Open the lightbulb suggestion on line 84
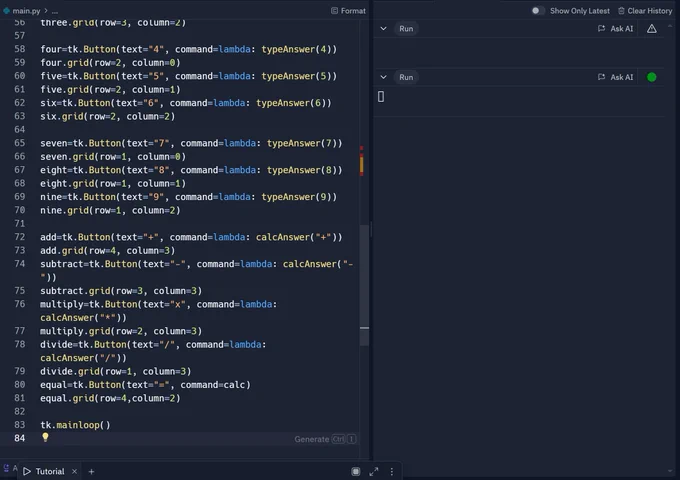The height and width of the screenshot is (480, 680). pyautogui.click(x=45, y=437)
